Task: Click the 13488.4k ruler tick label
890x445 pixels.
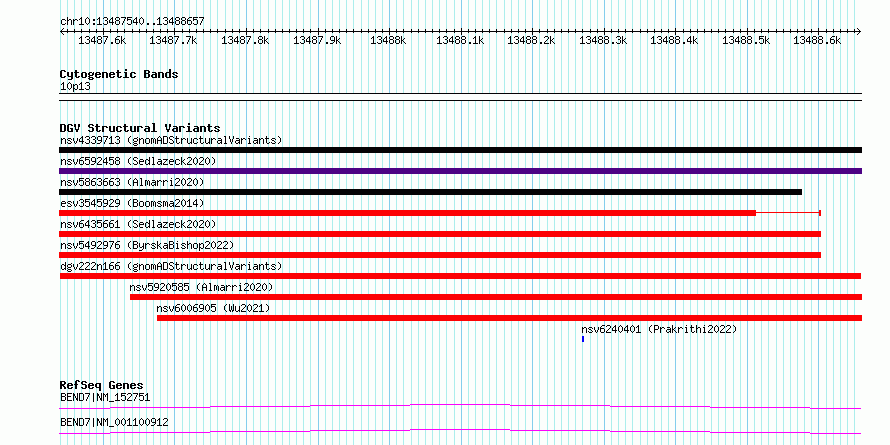Action: [674, 40]
